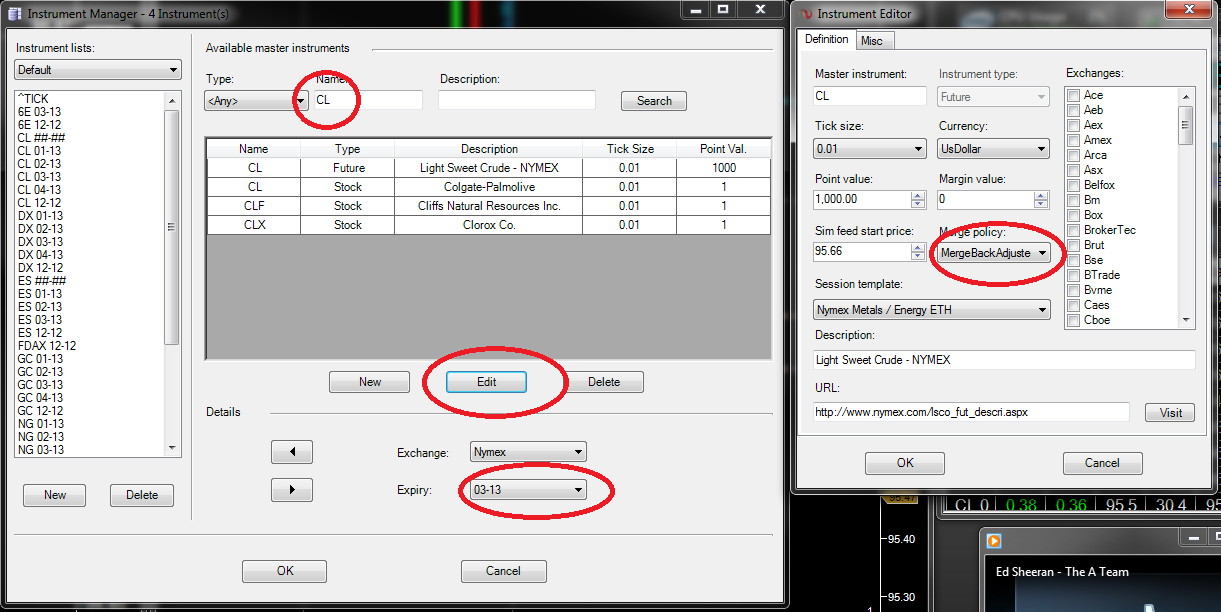Click the Point Val. column header
Screen dimensions: 1221x612
point(724,149)
